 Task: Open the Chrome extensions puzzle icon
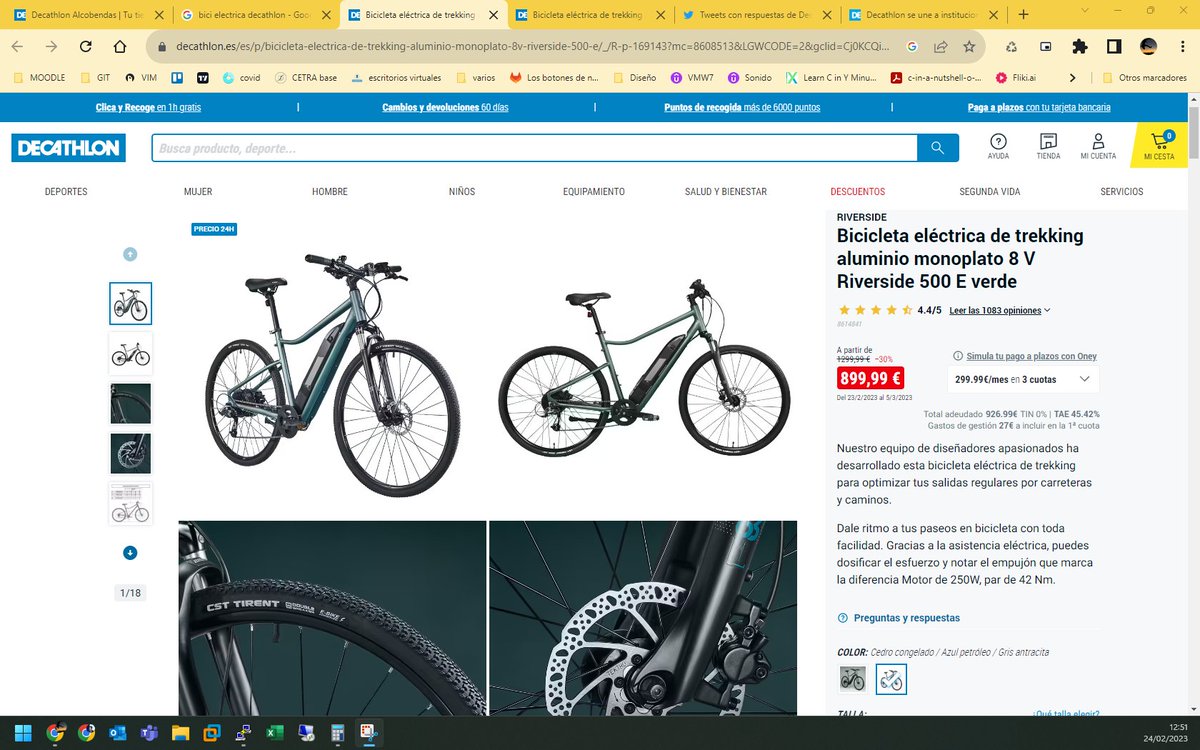click(x=1079, y=46)
